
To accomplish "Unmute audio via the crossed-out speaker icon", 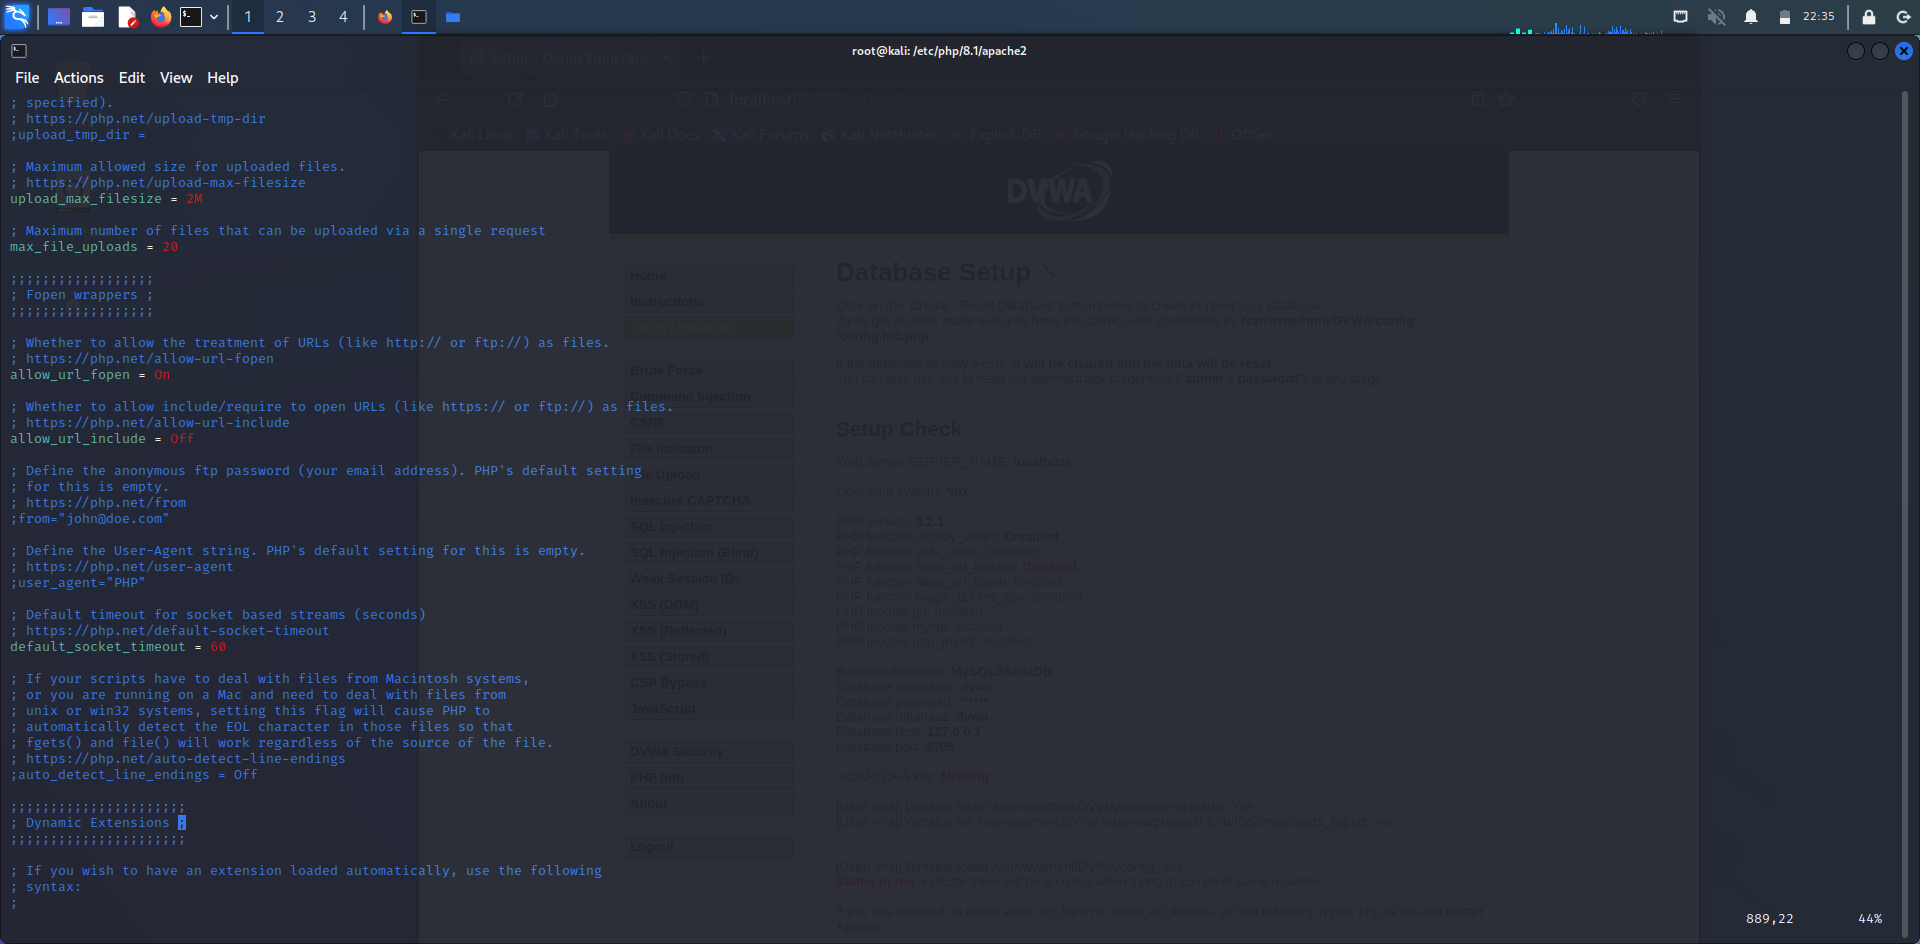I will pos(1717,17).
